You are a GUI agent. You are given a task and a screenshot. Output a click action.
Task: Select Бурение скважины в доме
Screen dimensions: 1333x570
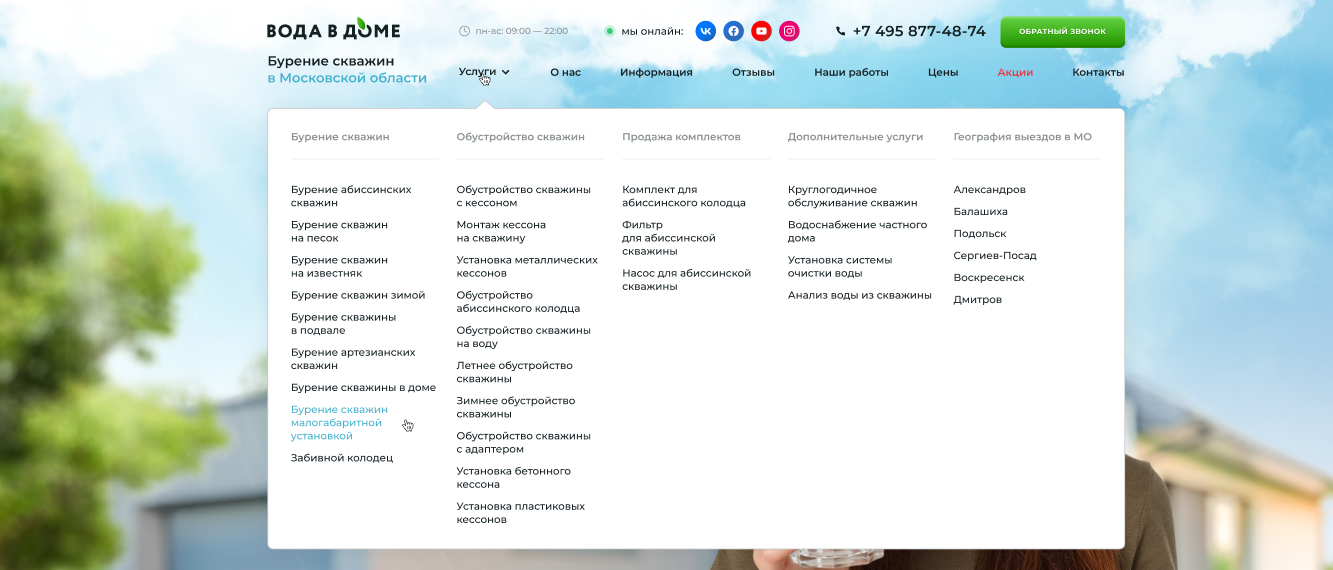click(363, 387)
